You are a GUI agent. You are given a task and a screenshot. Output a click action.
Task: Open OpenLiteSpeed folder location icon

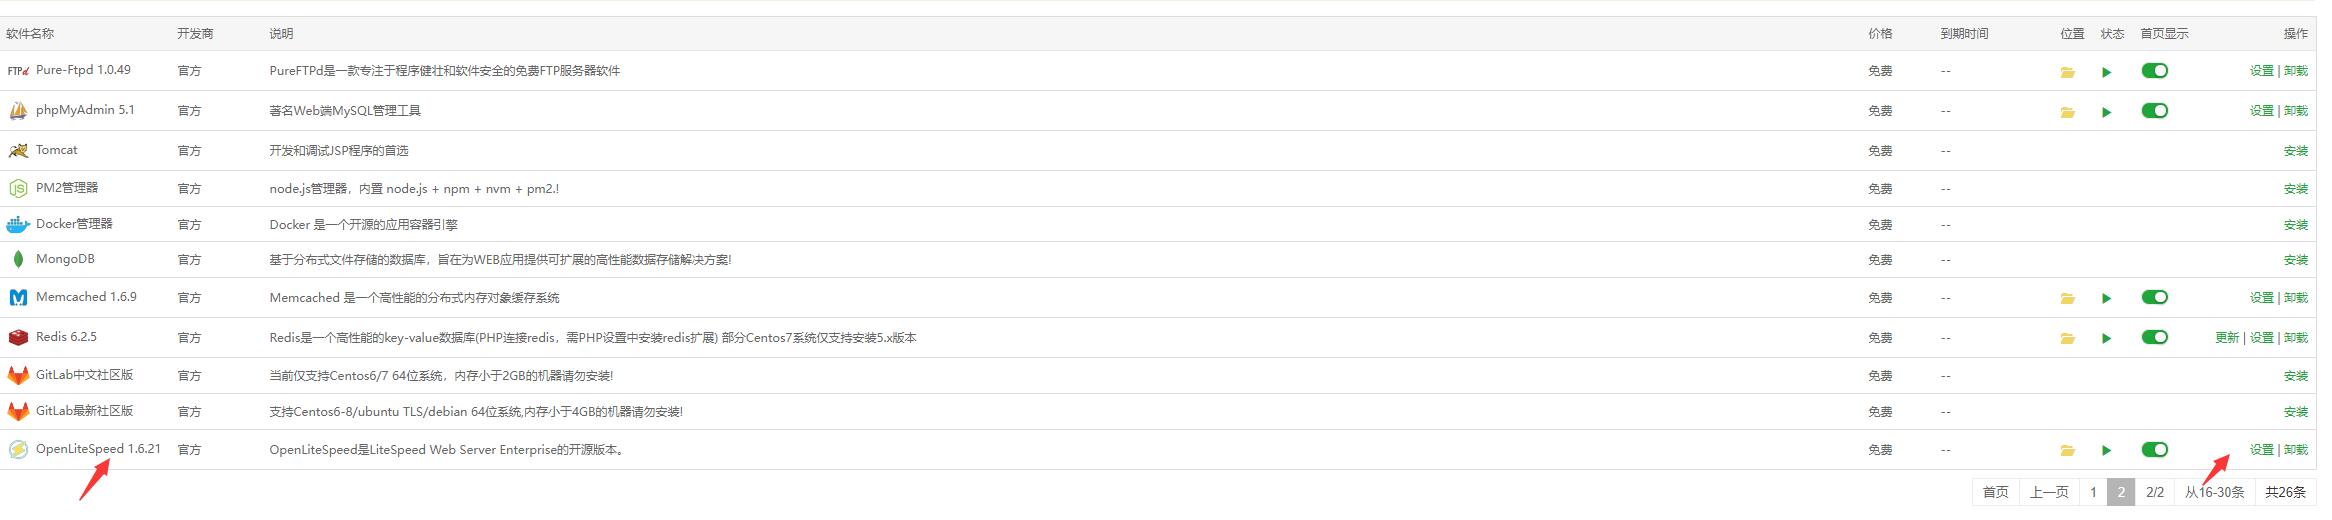pos(2067,450)
